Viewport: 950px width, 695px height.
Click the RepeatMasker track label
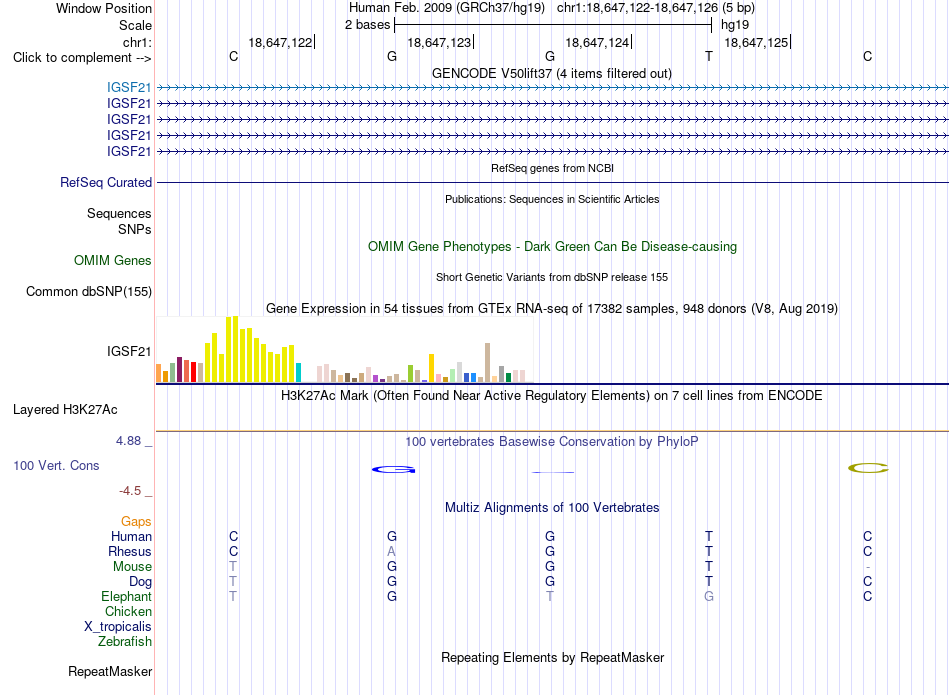point(110,671)
